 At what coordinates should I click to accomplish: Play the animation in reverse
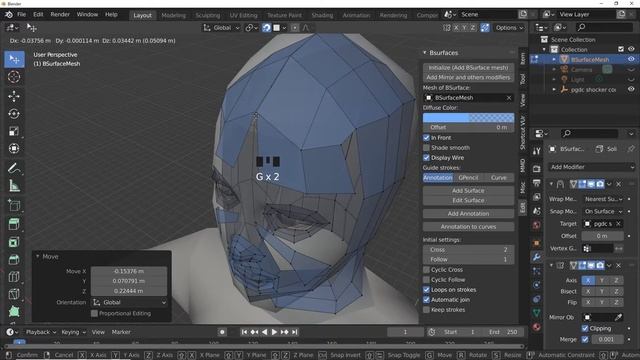[264, 332]
